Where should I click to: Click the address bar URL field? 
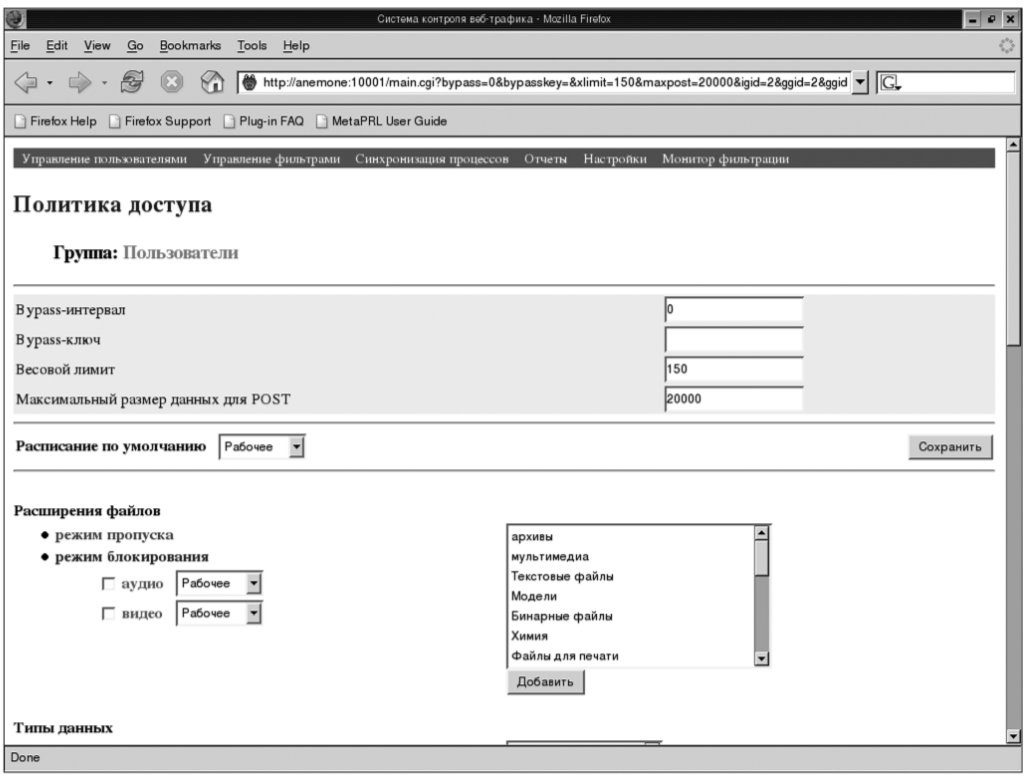(x=555, y=82)
